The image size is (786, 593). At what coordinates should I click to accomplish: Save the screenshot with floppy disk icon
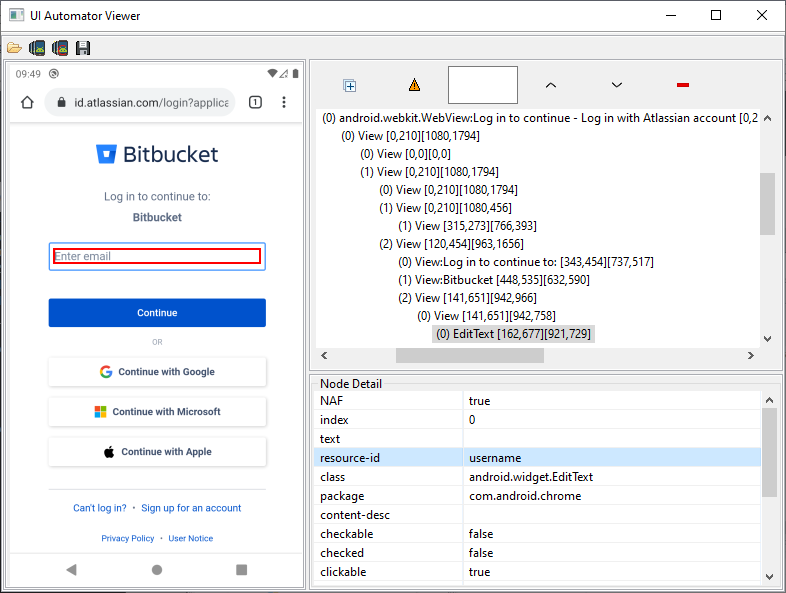pyautogui.click(x=83, y=48)
